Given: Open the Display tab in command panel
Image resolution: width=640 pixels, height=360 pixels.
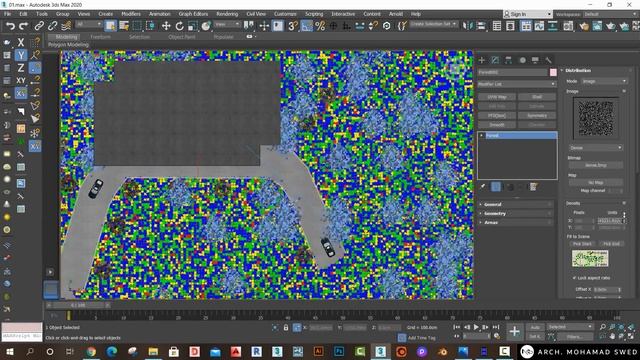Looking at the screenshot, I should (x=535, y=60).
